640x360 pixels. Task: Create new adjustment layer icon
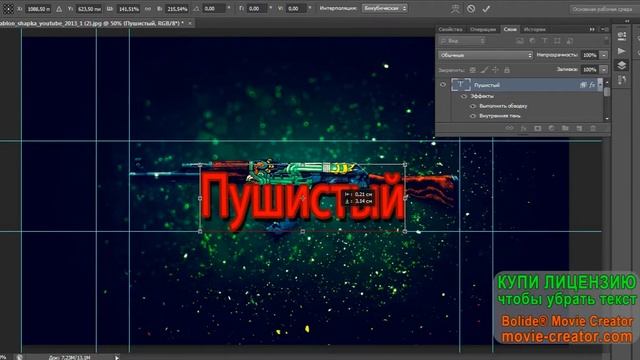[x=551, y=128]
